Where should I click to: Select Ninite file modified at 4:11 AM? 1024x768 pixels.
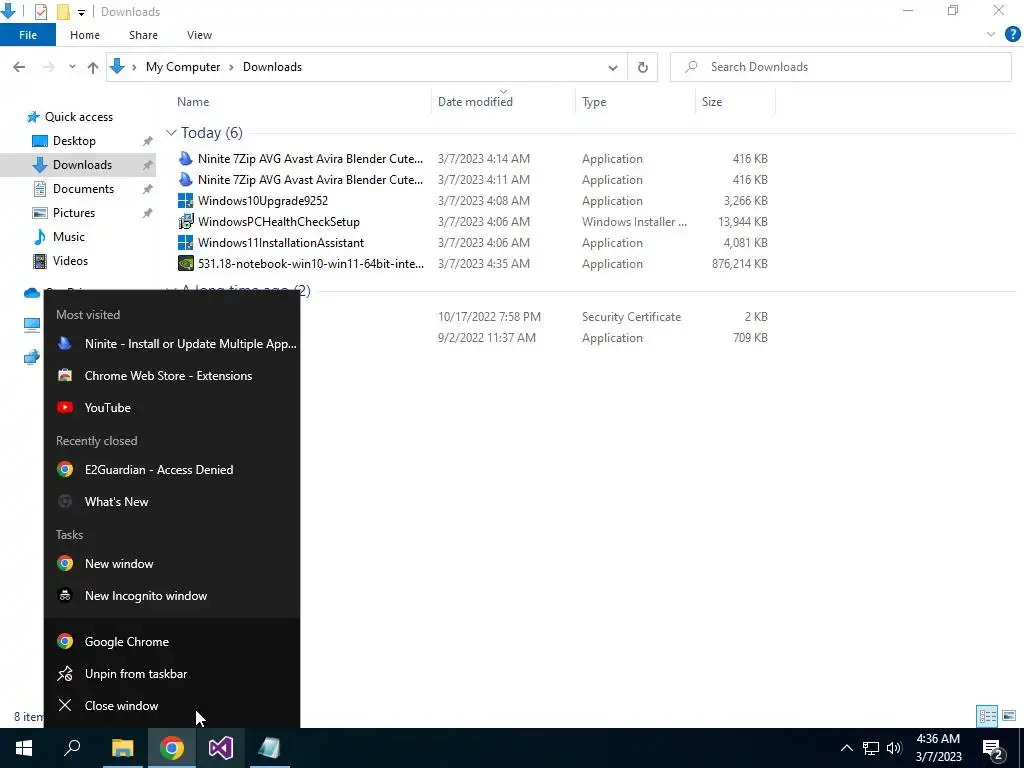click(x=310, y=180)
